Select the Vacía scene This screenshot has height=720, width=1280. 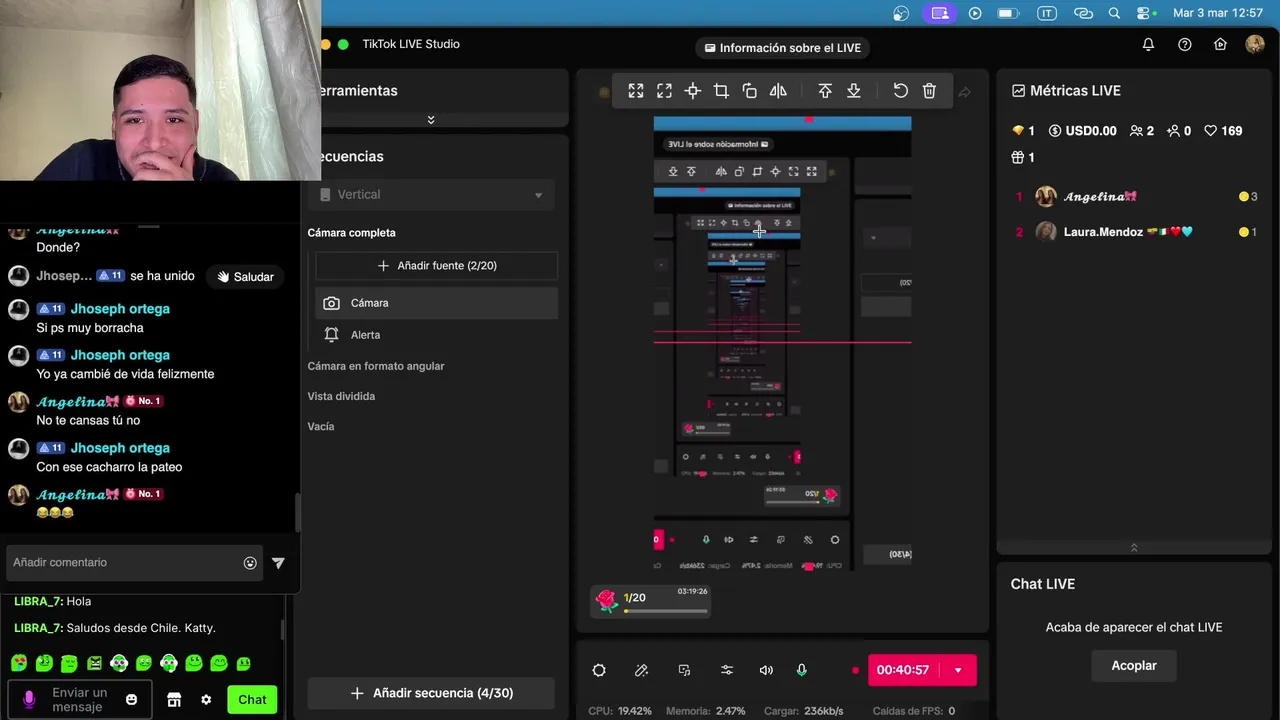(321, 426)
